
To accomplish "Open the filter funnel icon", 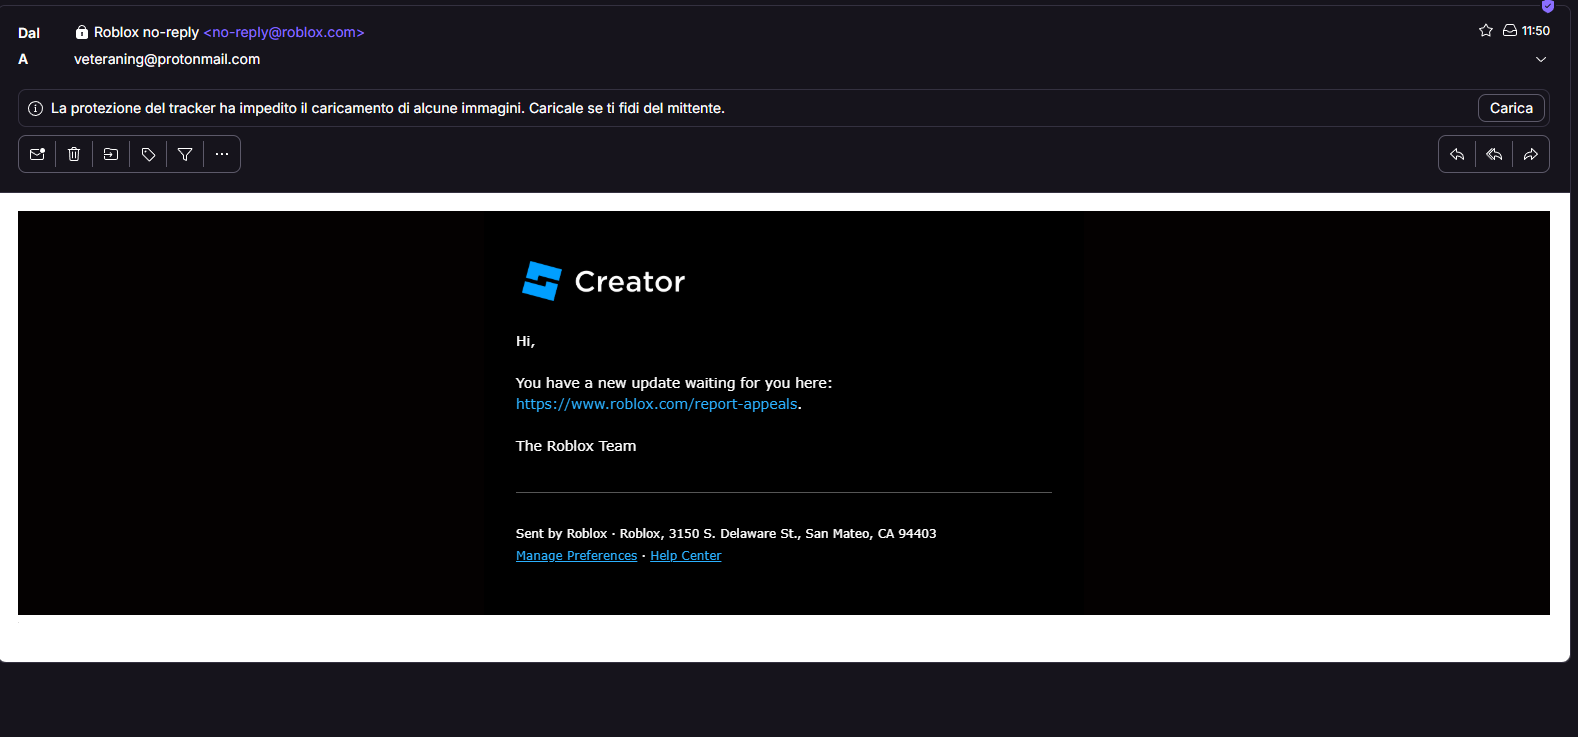I will [185, 154].
